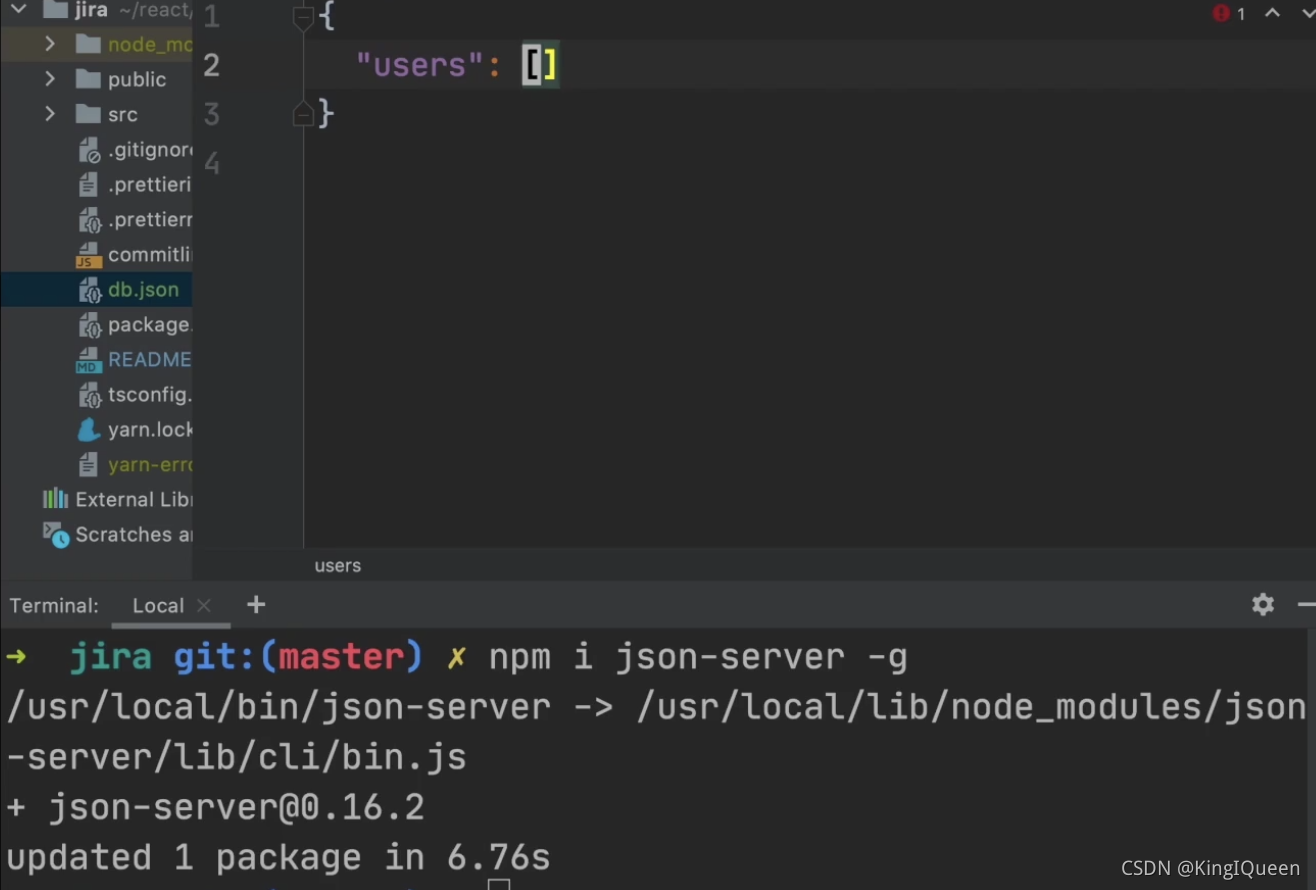This screenshot has width=1316, height=890.
Task: Click the red inspection error indicator
Action: point(1220,13)
